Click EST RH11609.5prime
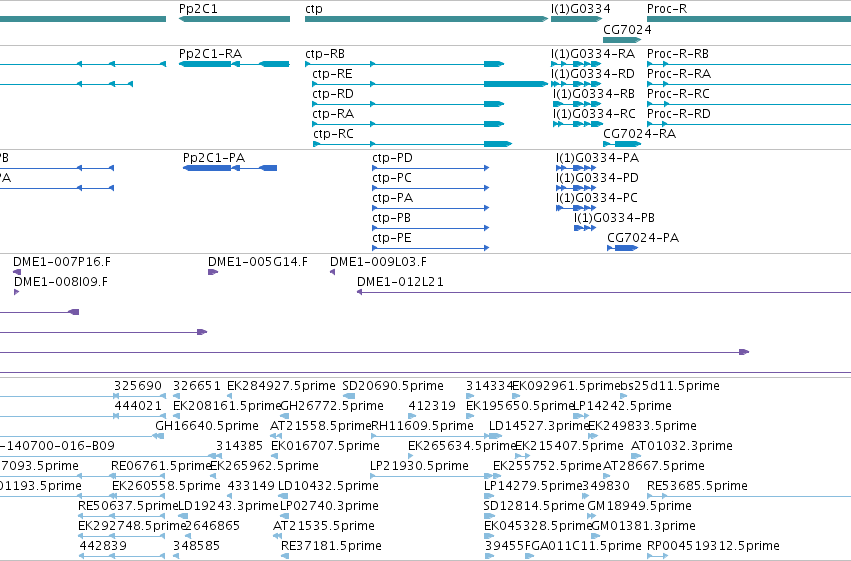 pyautogui.click(x=437, y=436)
